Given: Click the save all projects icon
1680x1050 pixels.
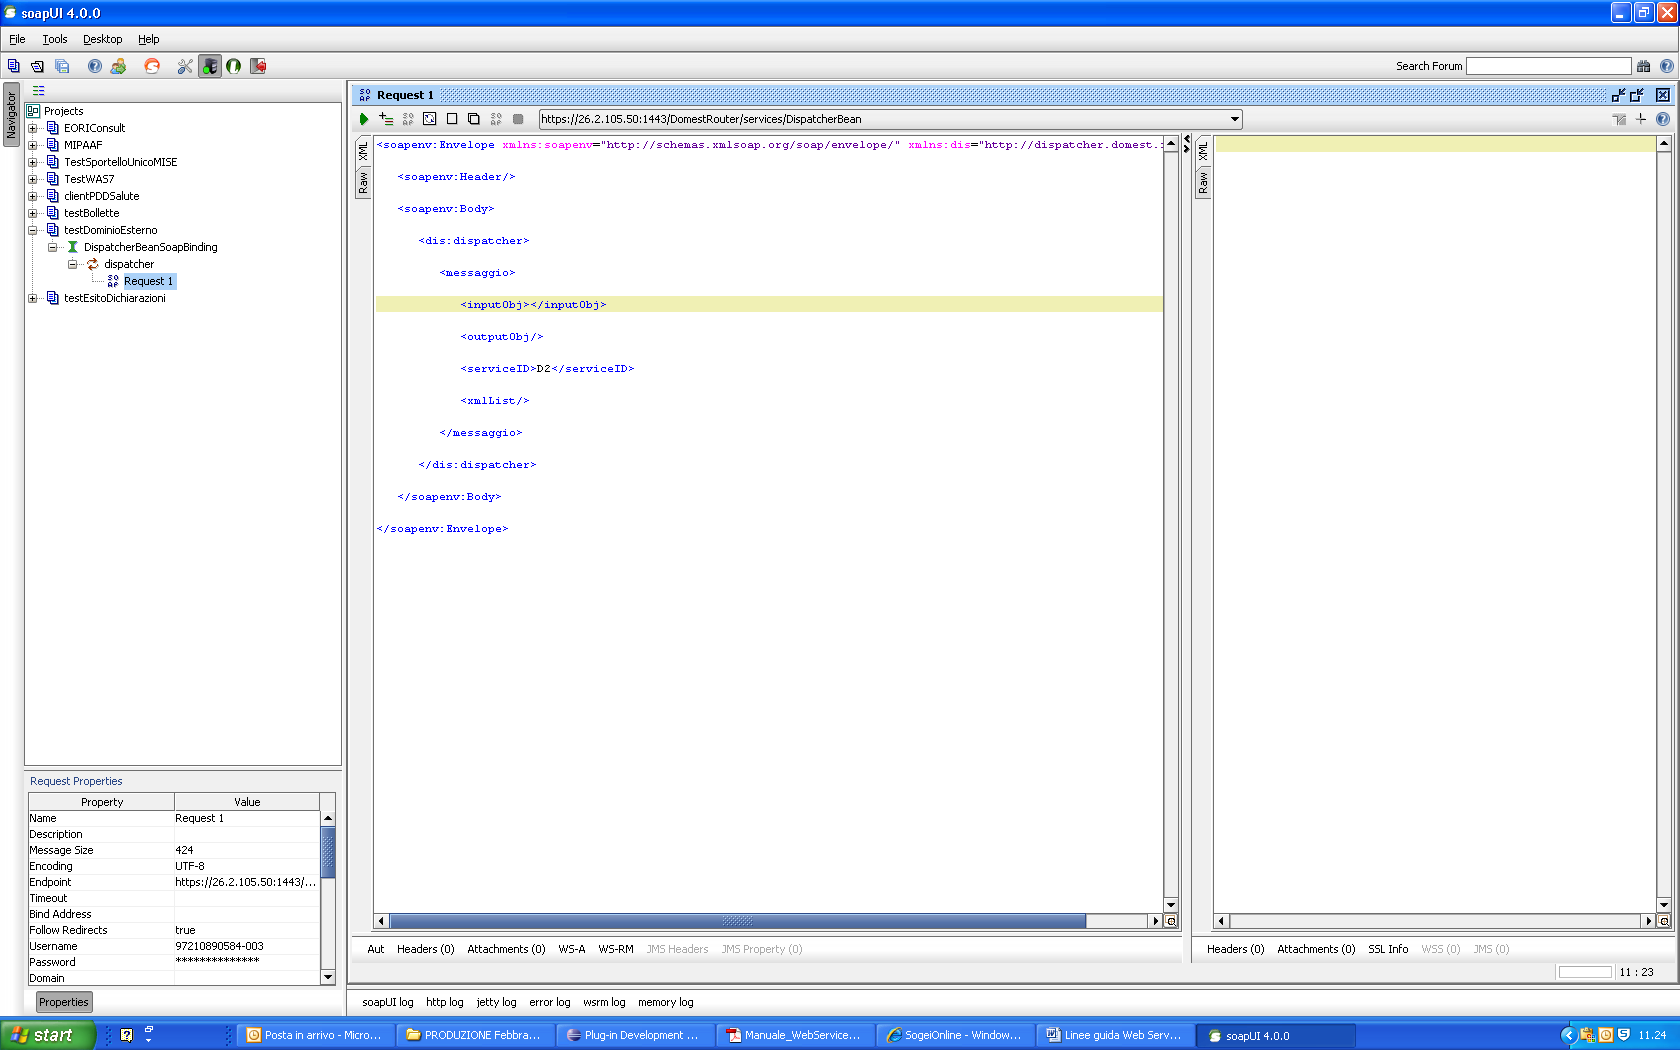Looking at the screenshot, I should pyautogui.click(x=62, y=66).
